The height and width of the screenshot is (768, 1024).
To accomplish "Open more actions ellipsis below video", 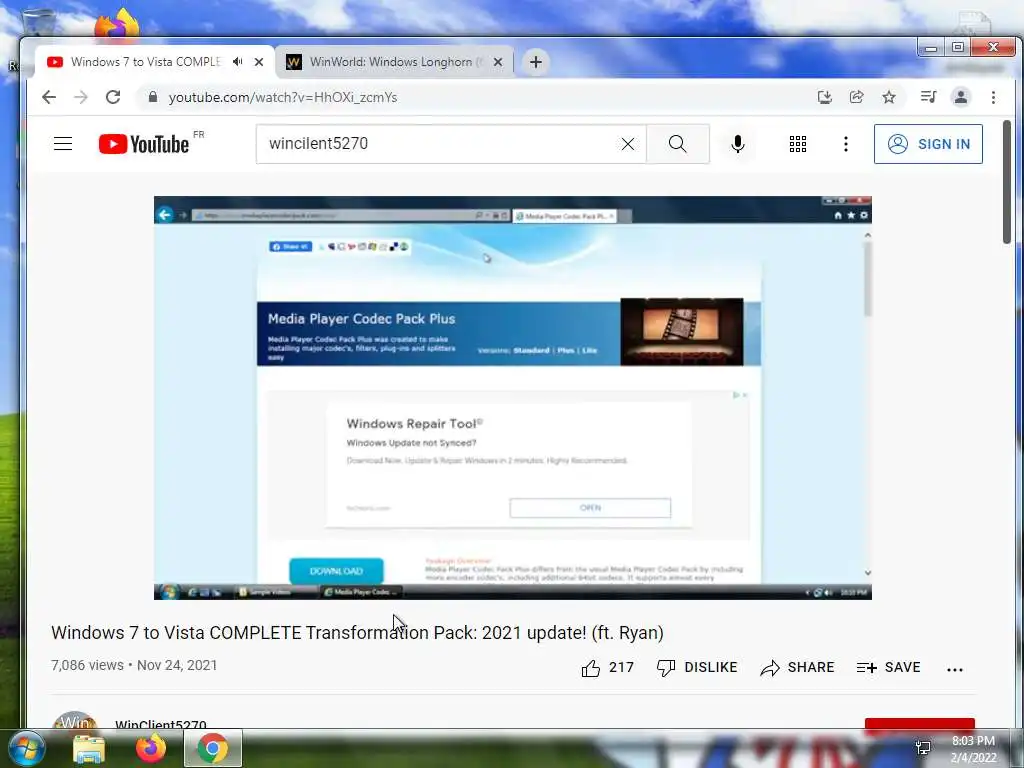I will (955, 669).
